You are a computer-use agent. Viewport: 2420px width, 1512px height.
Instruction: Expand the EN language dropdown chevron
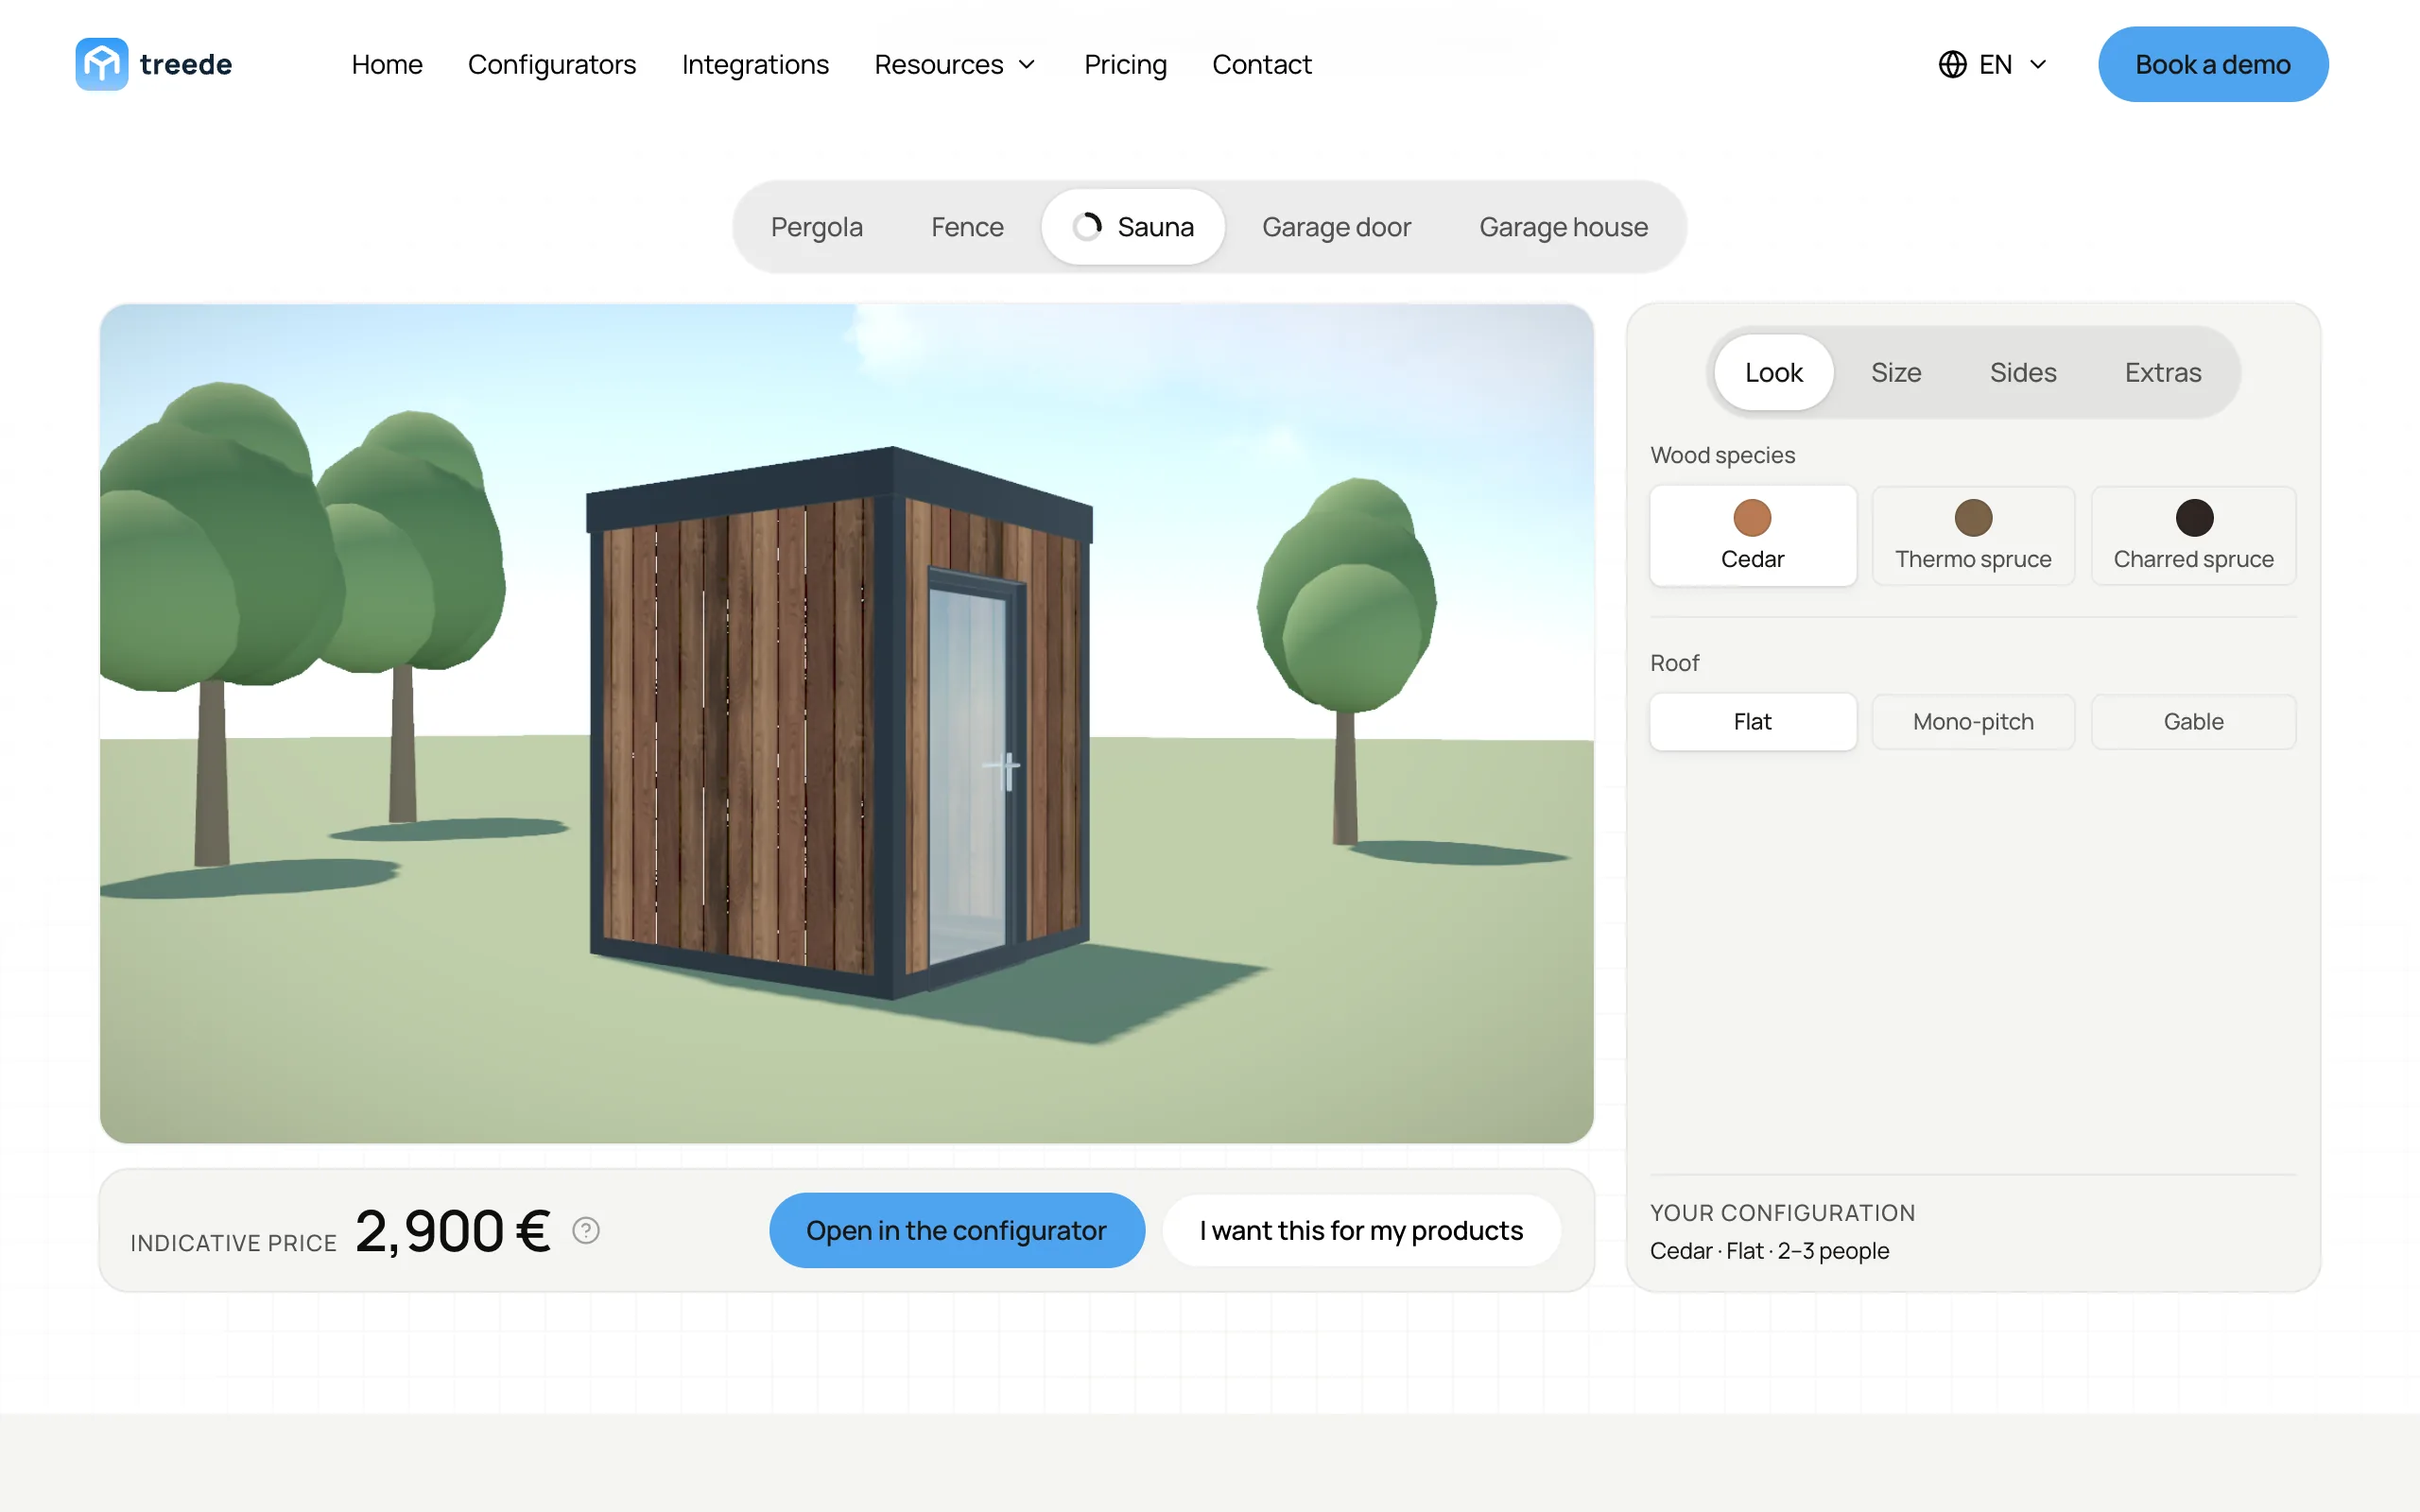pos(2038,64)
